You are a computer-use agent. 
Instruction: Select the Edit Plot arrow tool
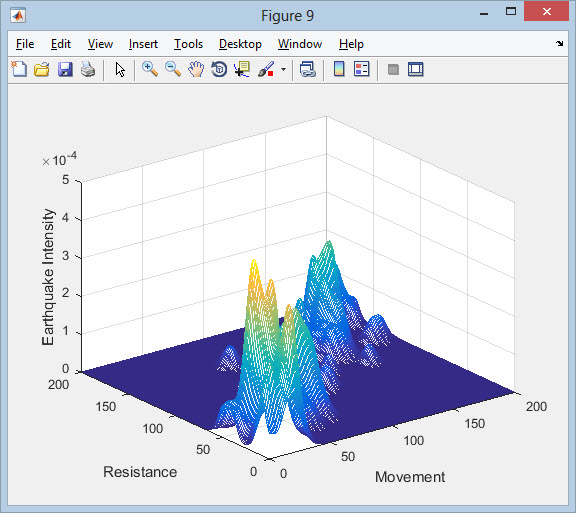[120, 69]
